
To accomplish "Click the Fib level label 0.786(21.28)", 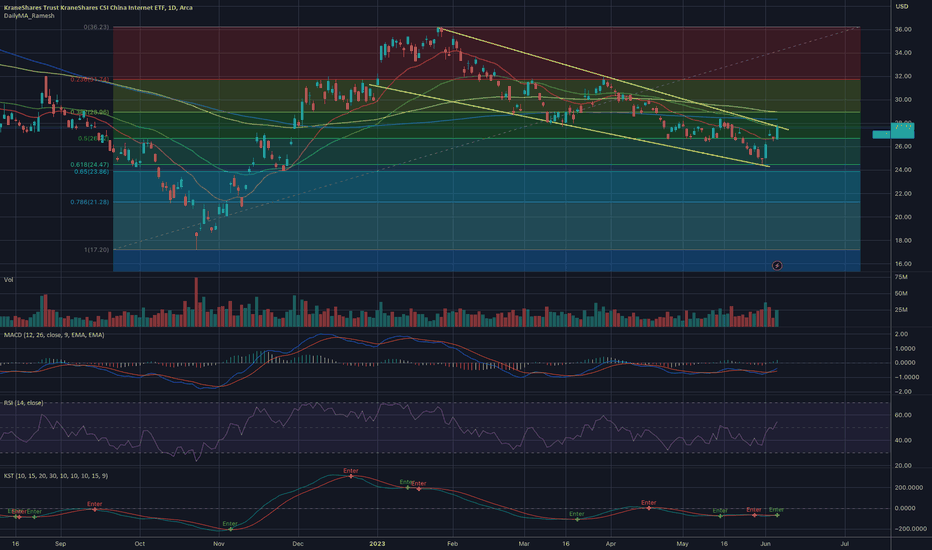I will click(x=90, y=202).
